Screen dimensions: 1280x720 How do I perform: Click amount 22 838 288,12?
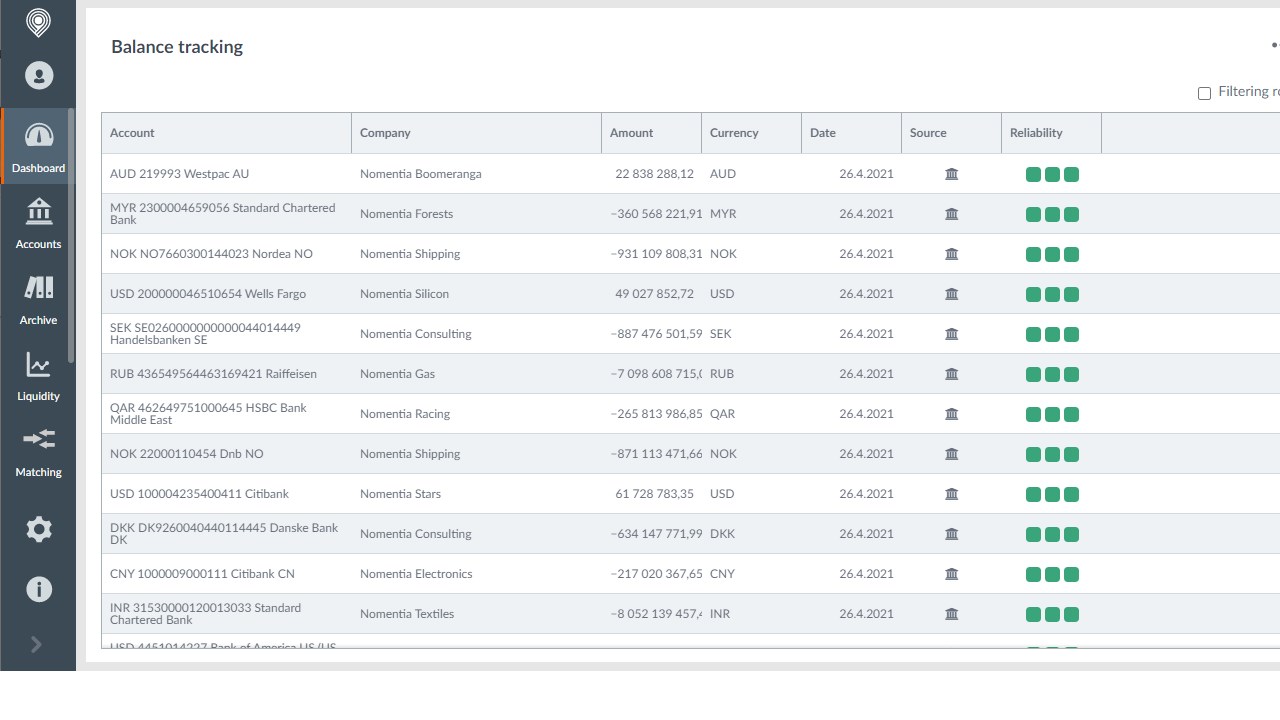[655, 174]
